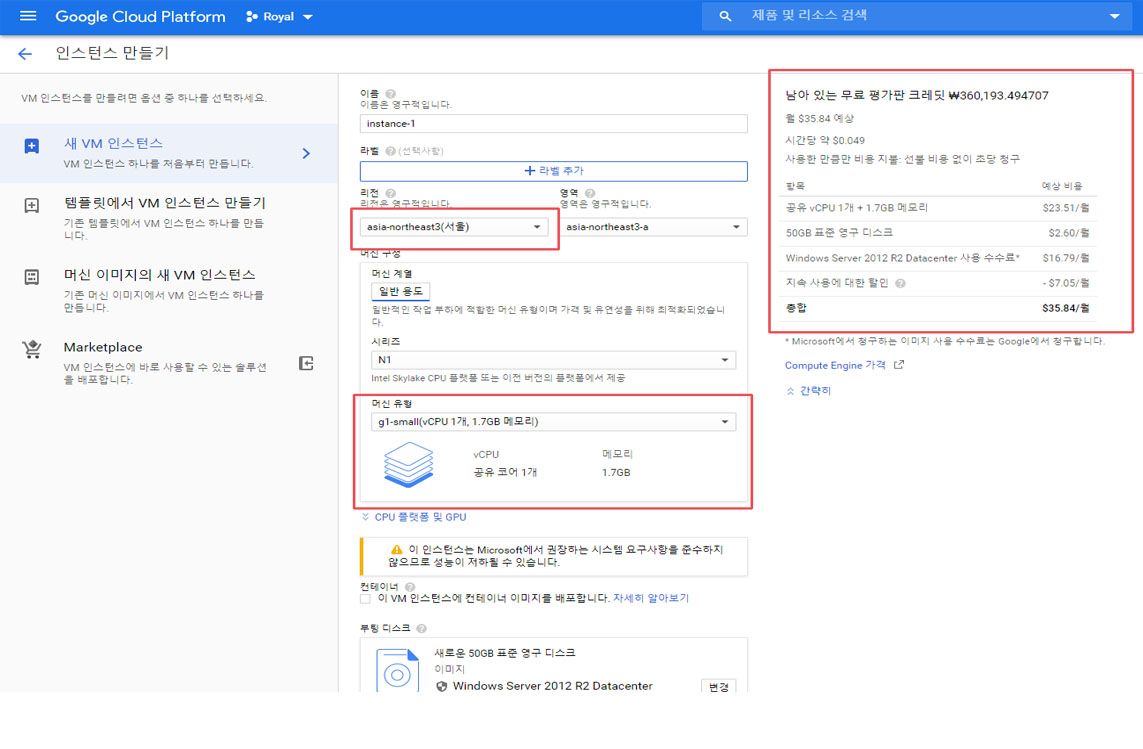This screenshot has width=1143, height=749.
Task: Click the 월 $35.84 예상 text
Action: [819, 118]
